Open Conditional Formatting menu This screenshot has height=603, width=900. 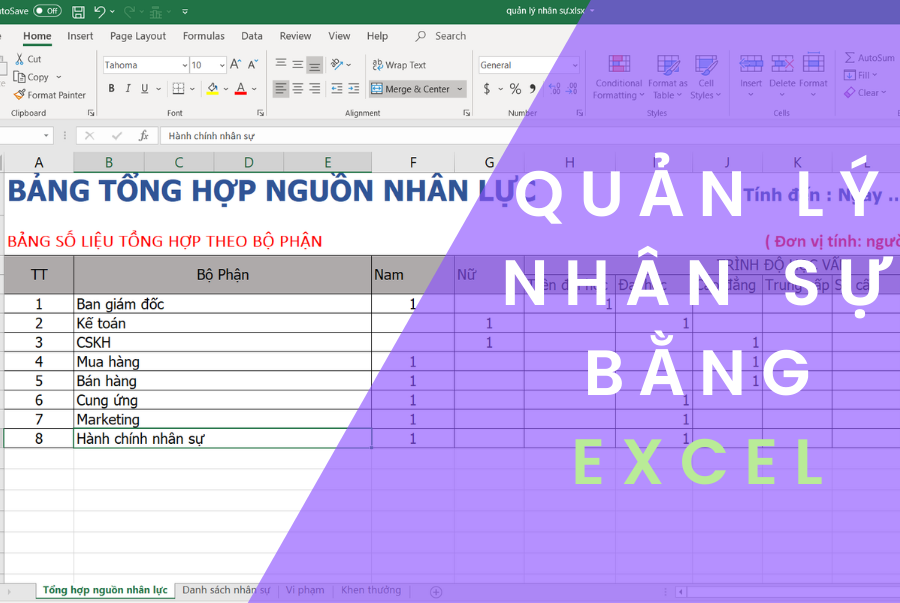619,77
